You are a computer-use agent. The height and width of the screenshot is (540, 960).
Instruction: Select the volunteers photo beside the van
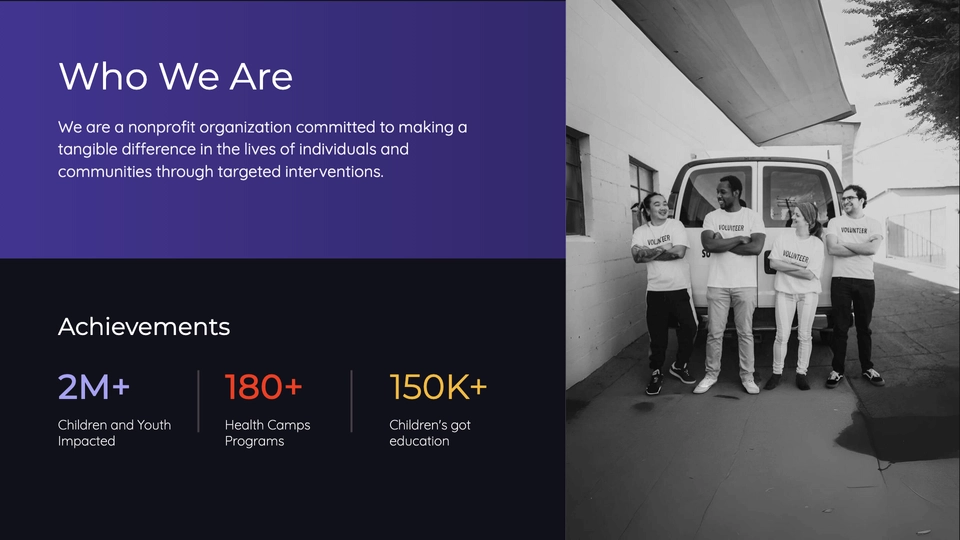[x=762, y=270]
